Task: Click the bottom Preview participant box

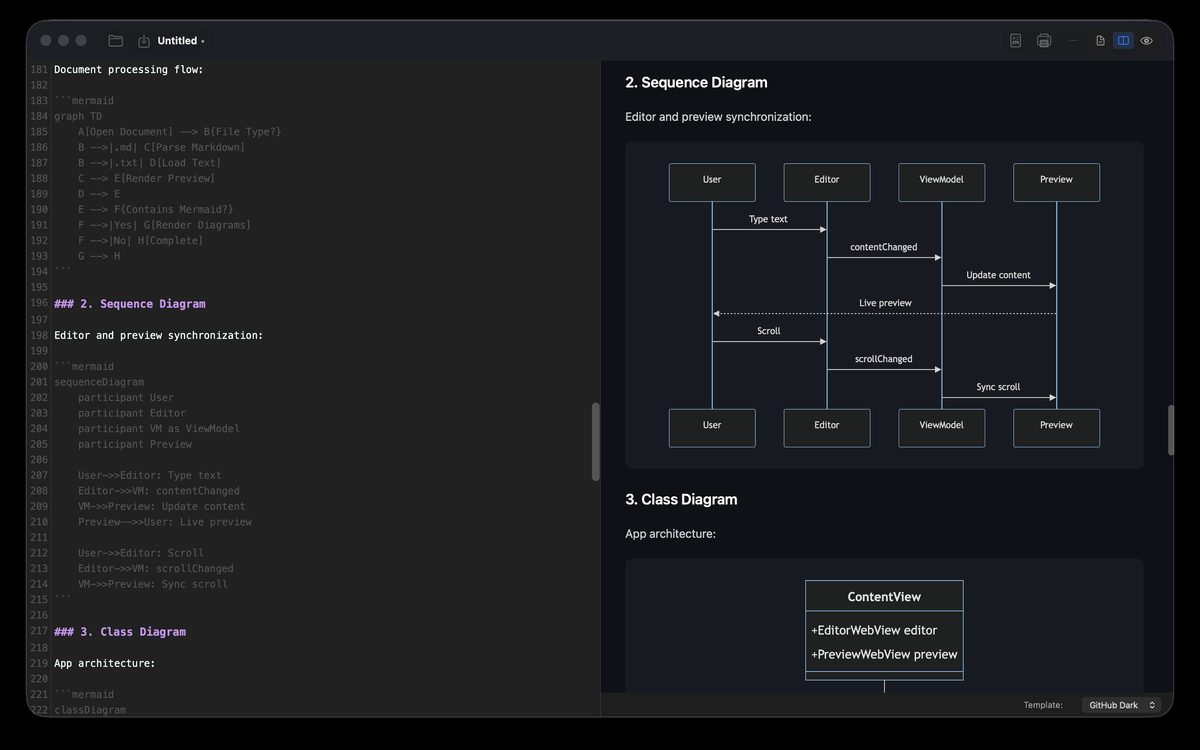Action: [1056, 428]
